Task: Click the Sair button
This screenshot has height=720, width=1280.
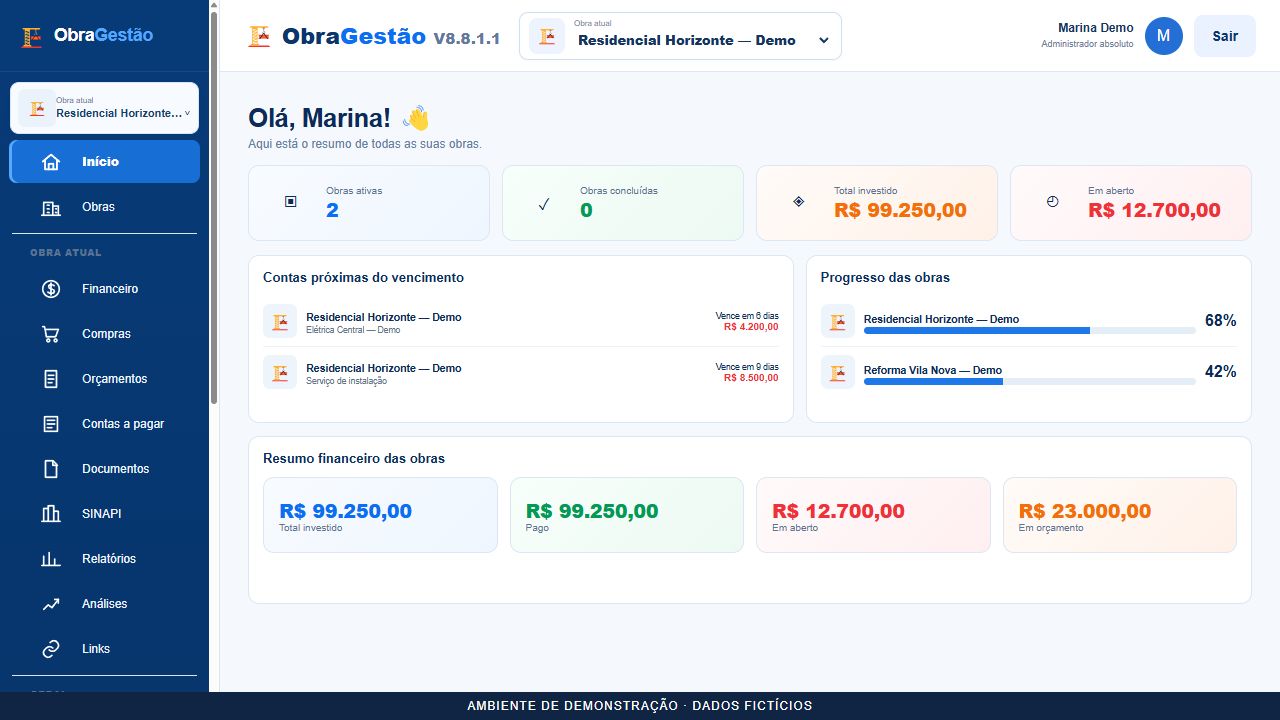Action: click(1225, 36)
